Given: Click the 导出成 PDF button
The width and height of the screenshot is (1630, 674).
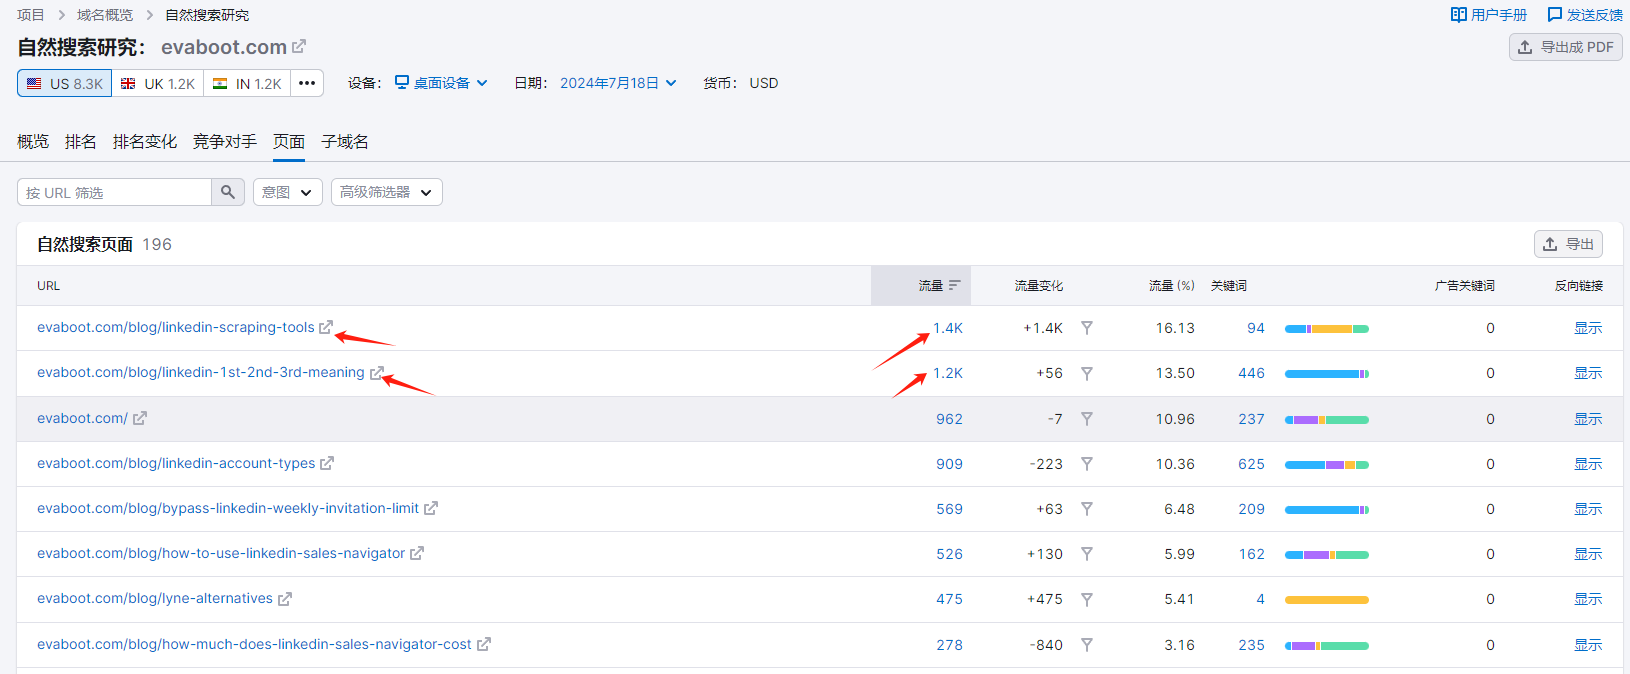Looking at the screenshot, I should point(1566,47).
